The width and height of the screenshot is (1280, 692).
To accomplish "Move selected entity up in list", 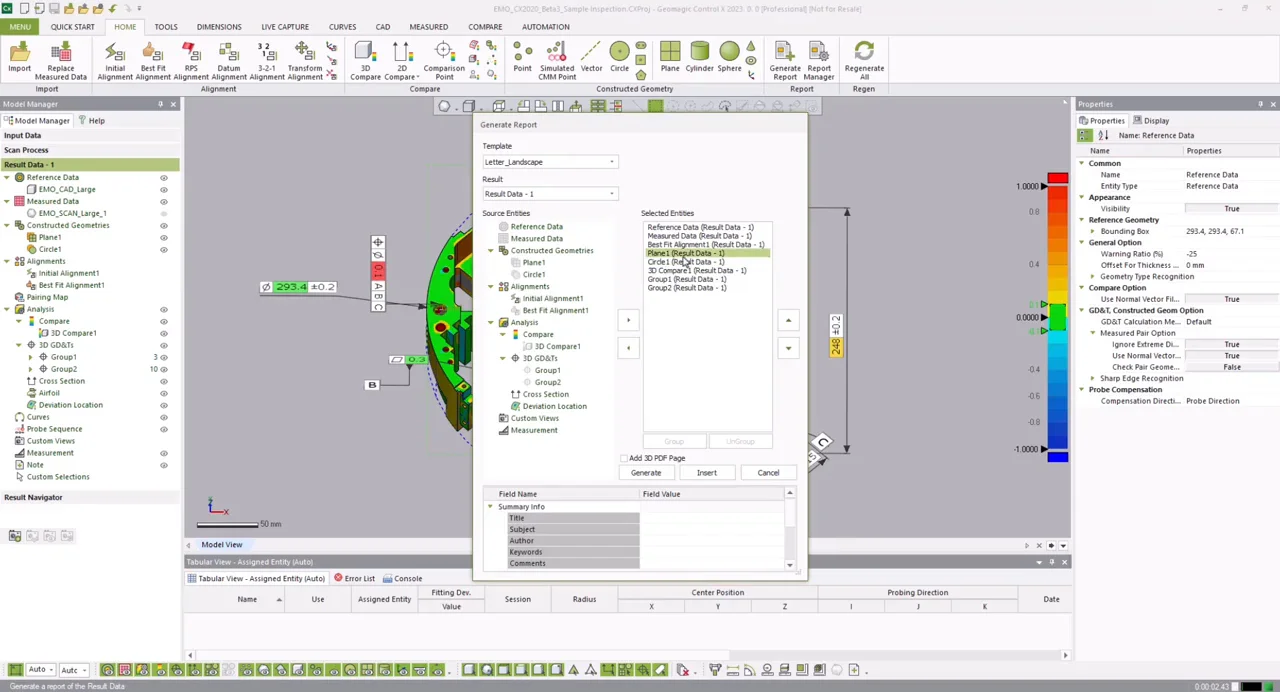I will pos(788,321).
